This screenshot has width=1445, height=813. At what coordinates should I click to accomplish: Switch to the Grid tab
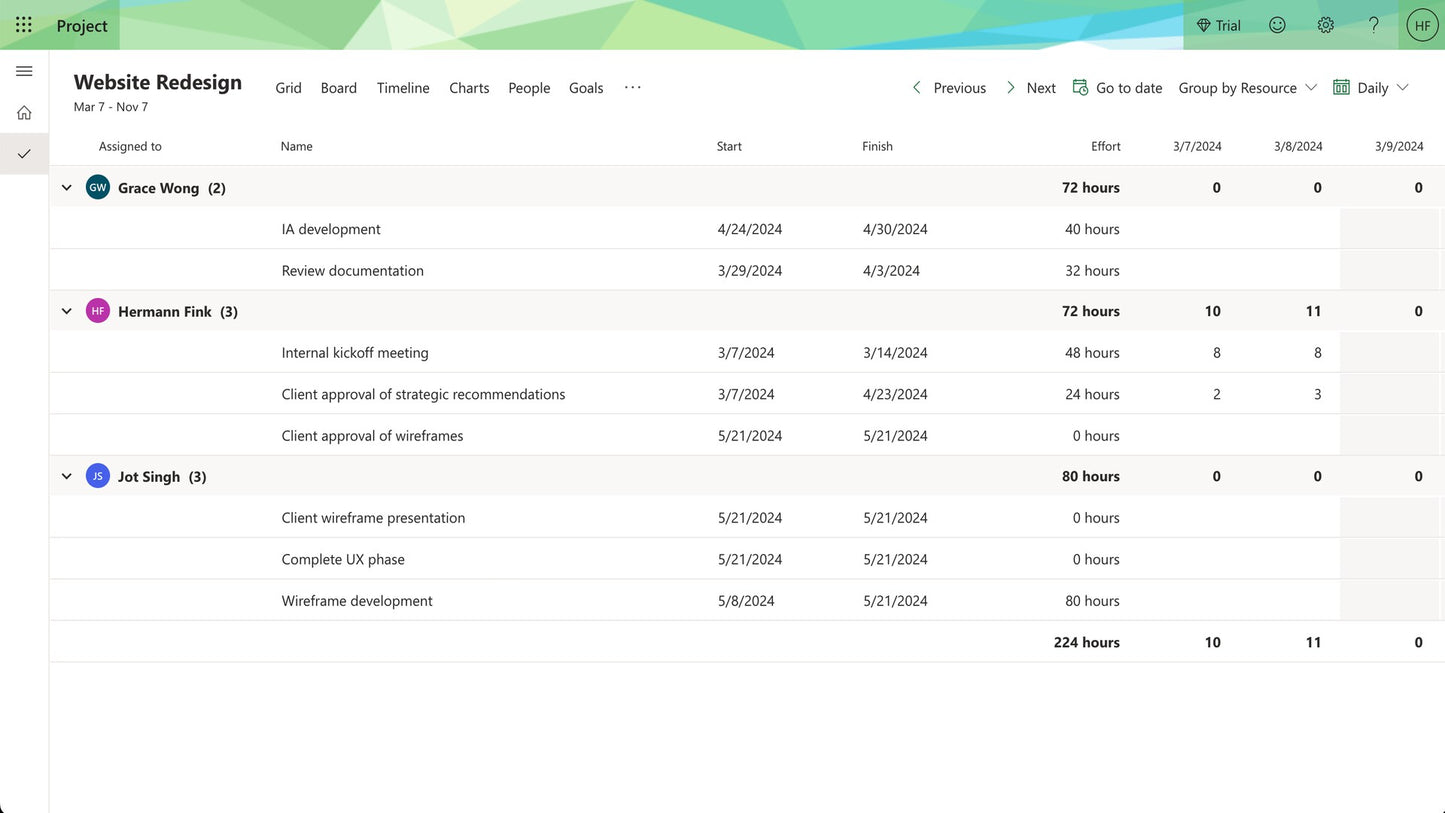tap(288, 88)
